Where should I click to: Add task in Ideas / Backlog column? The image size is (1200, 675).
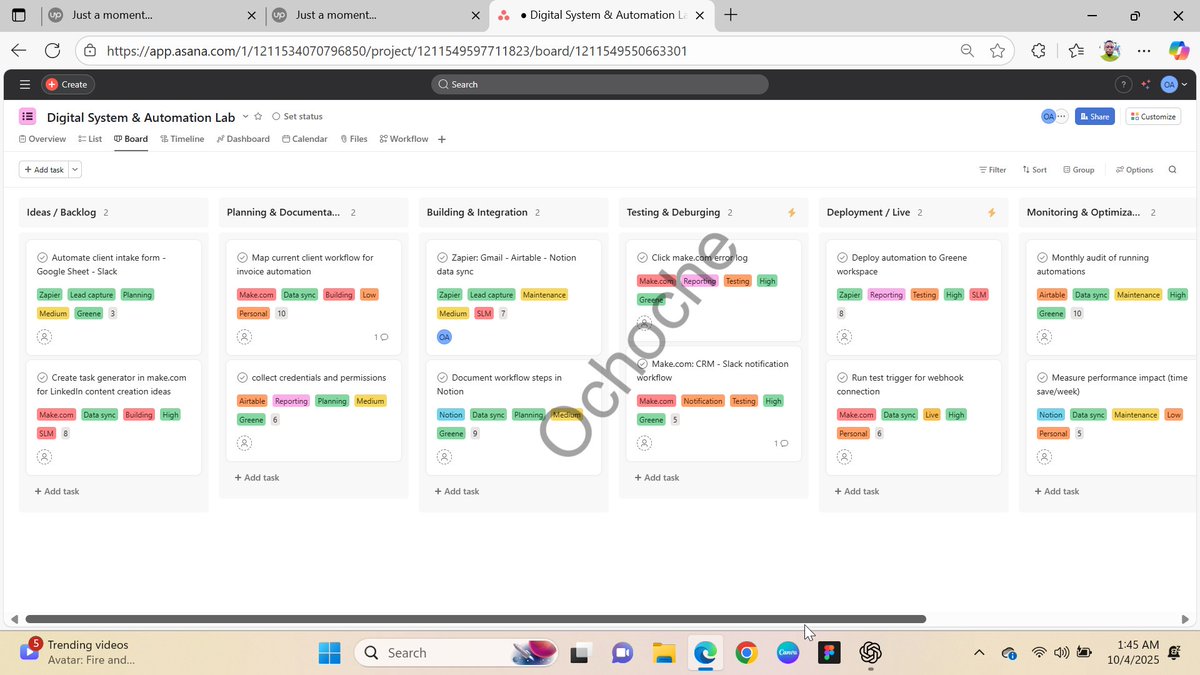(x=57, y=491)
